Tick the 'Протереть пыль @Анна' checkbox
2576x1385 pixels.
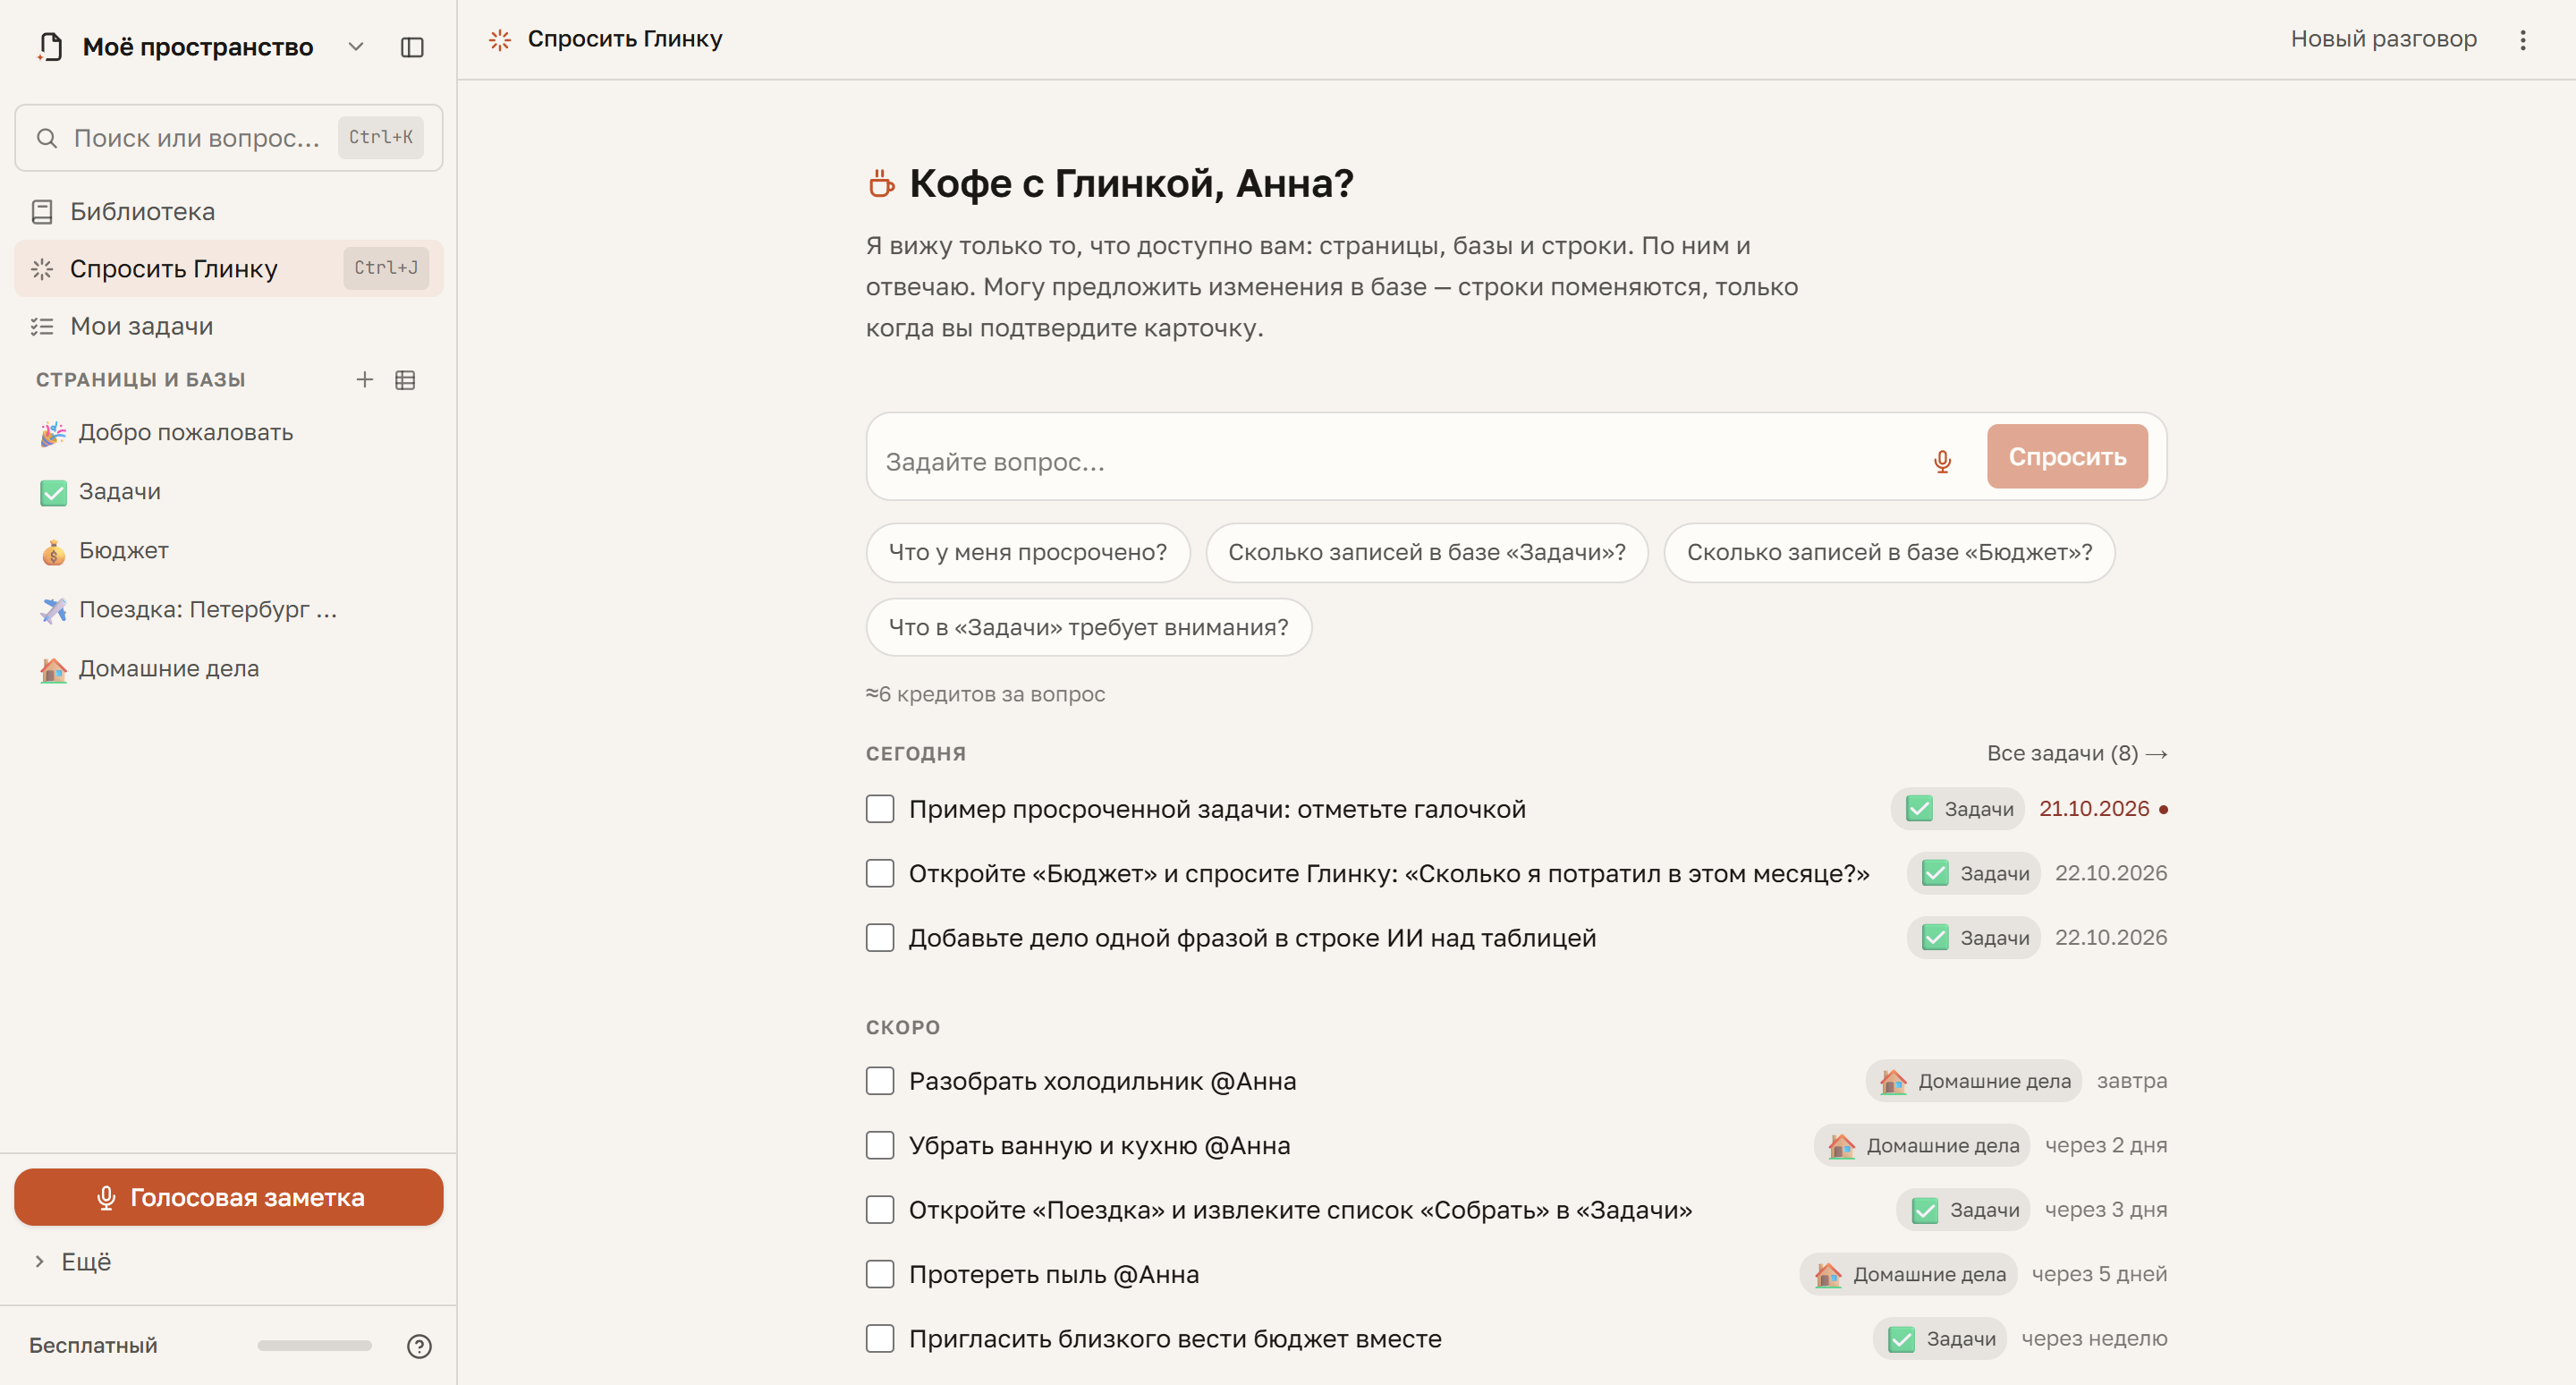(x=879, y=1274)
